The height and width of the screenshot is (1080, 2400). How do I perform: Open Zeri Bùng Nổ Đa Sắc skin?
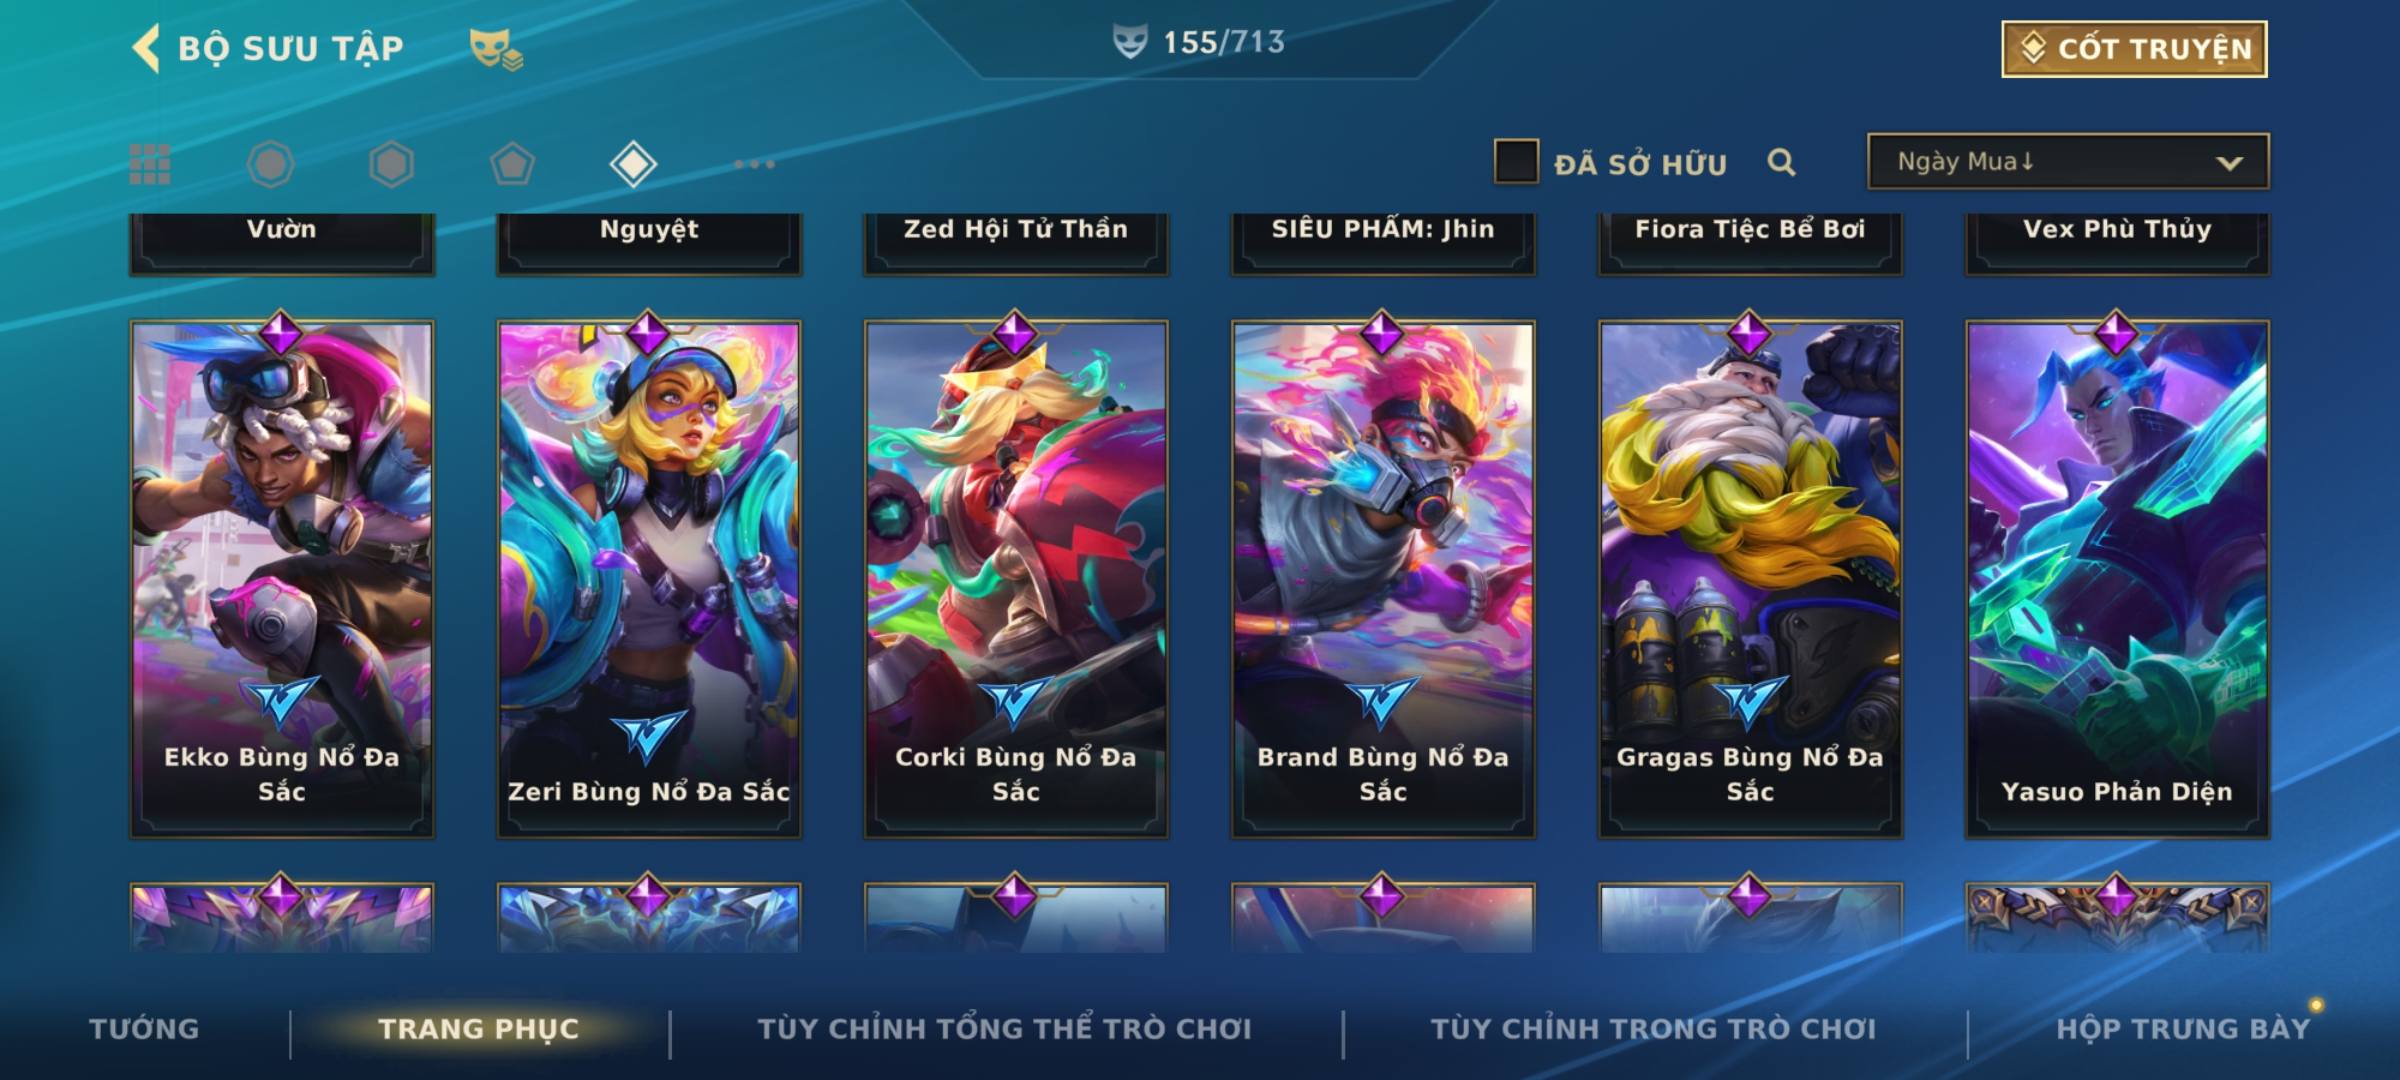click(649, 578)
